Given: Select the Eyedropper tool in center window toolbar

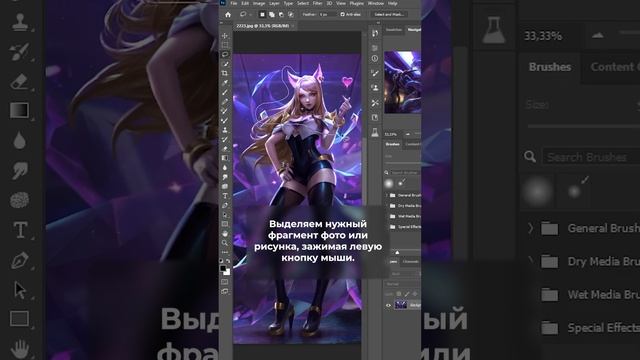Looking at the screenshot, I should point(225,82).
